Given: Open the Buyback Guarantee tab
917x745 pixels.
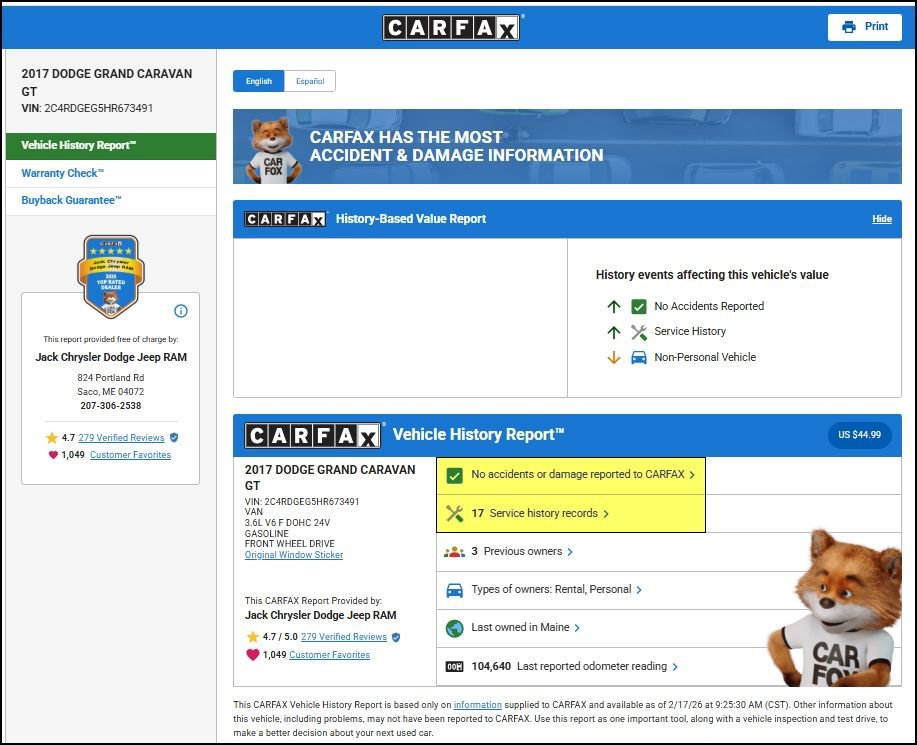Looking at the screenshot, I should (x=71, y=200).
